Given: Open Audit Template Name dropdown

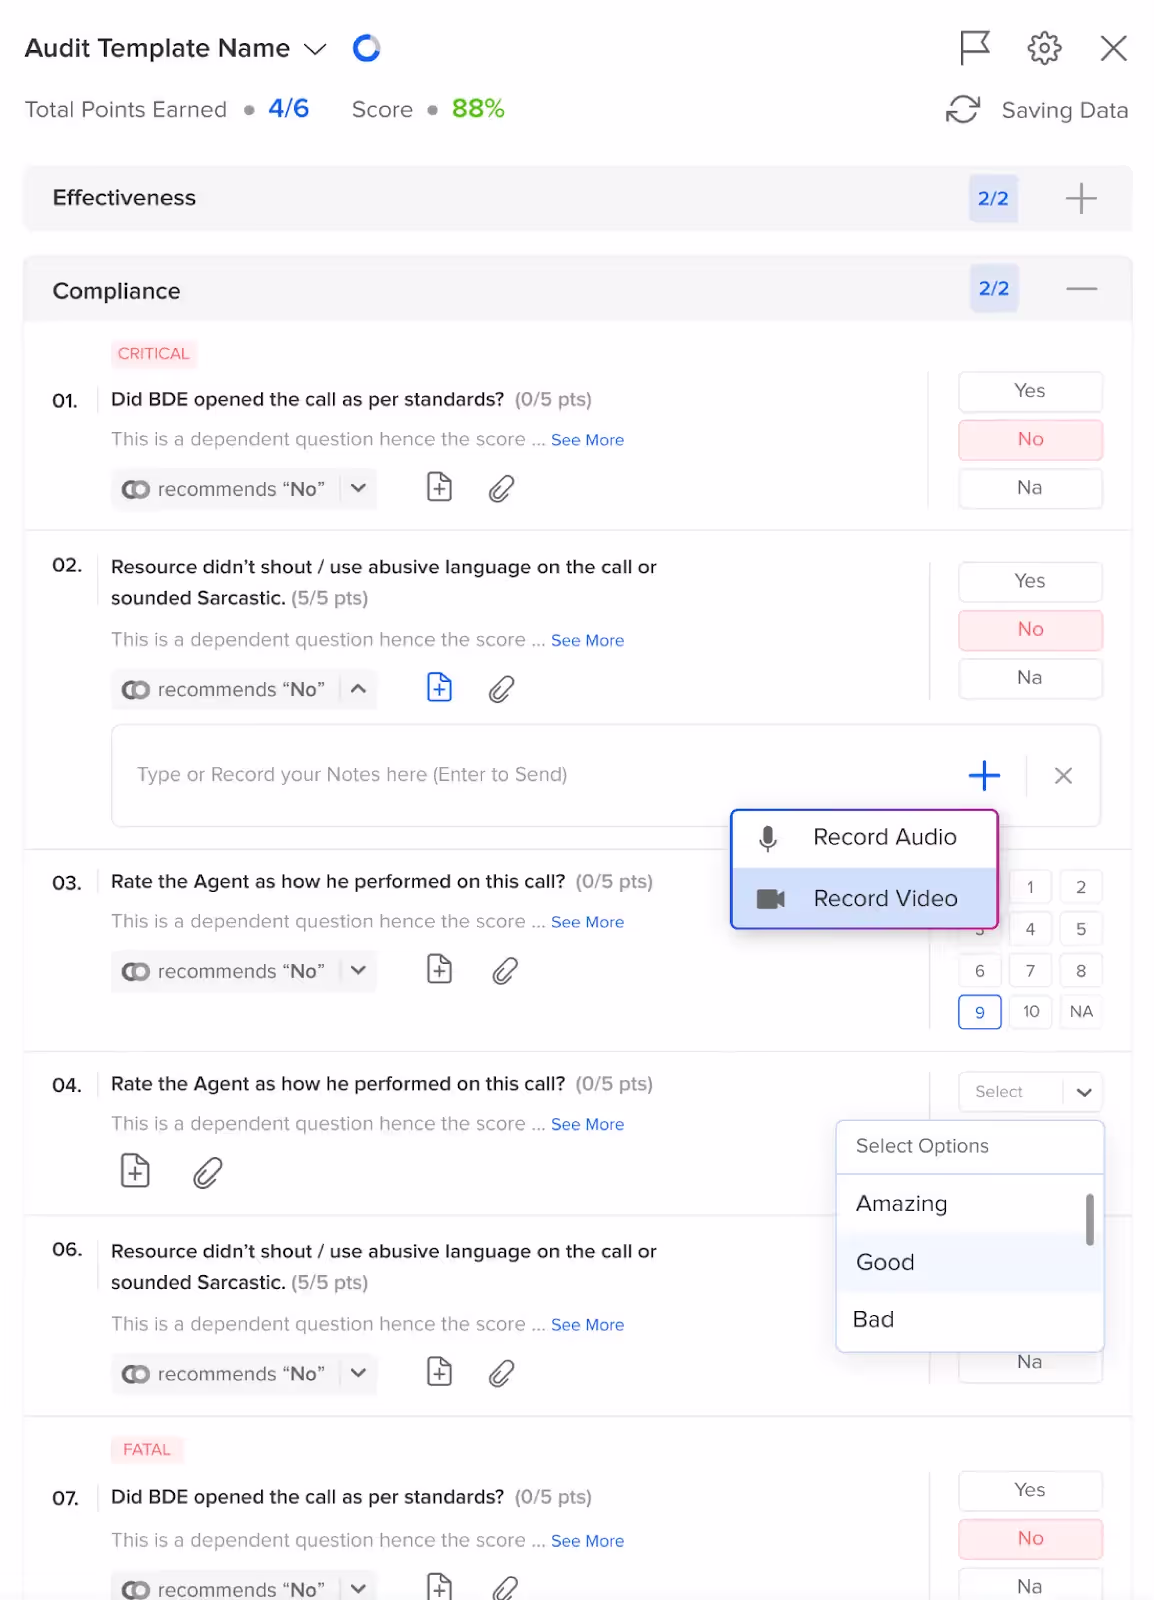Looking at the screenshot, I should click(x=315, y=49).
